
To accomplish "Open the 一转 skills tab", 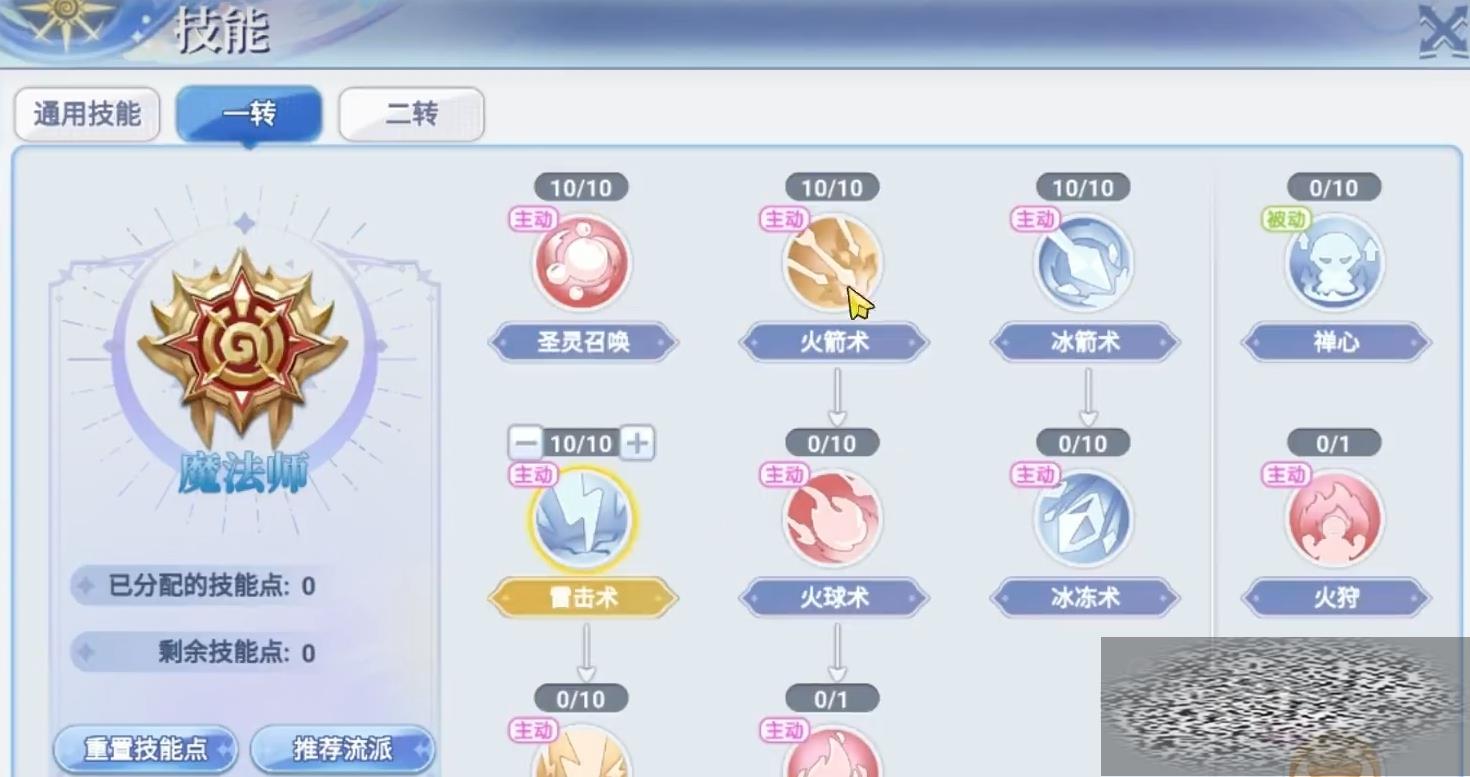I will point(249,114).
